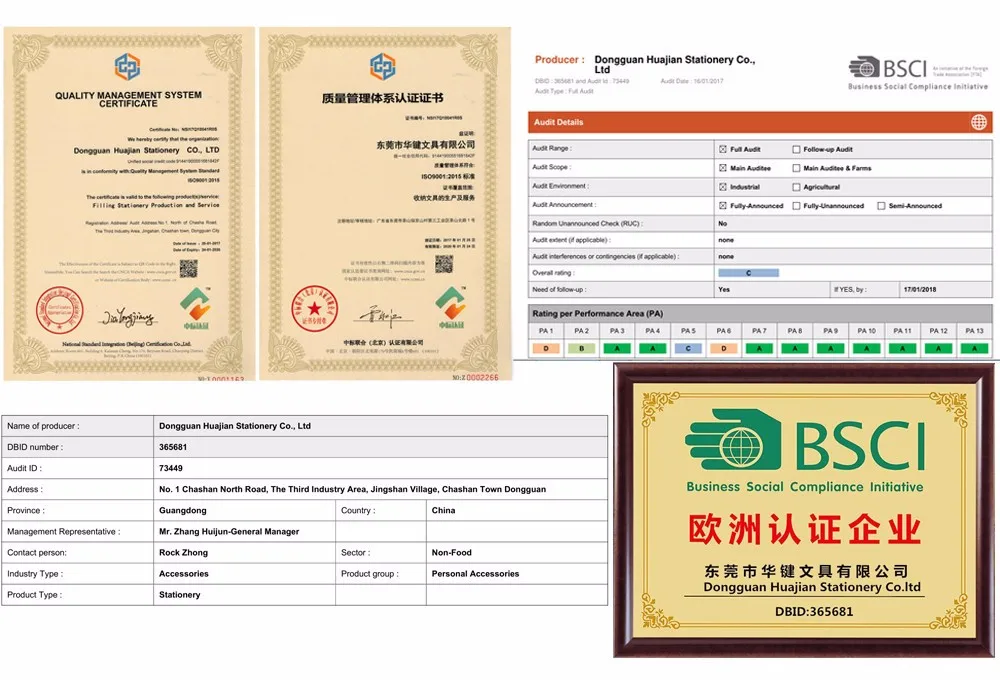The height and width of the screenshot is (680, 1000).
Task: Click 'Business Social Compliance Initiative' on the plaque
Action: point(805,487)
